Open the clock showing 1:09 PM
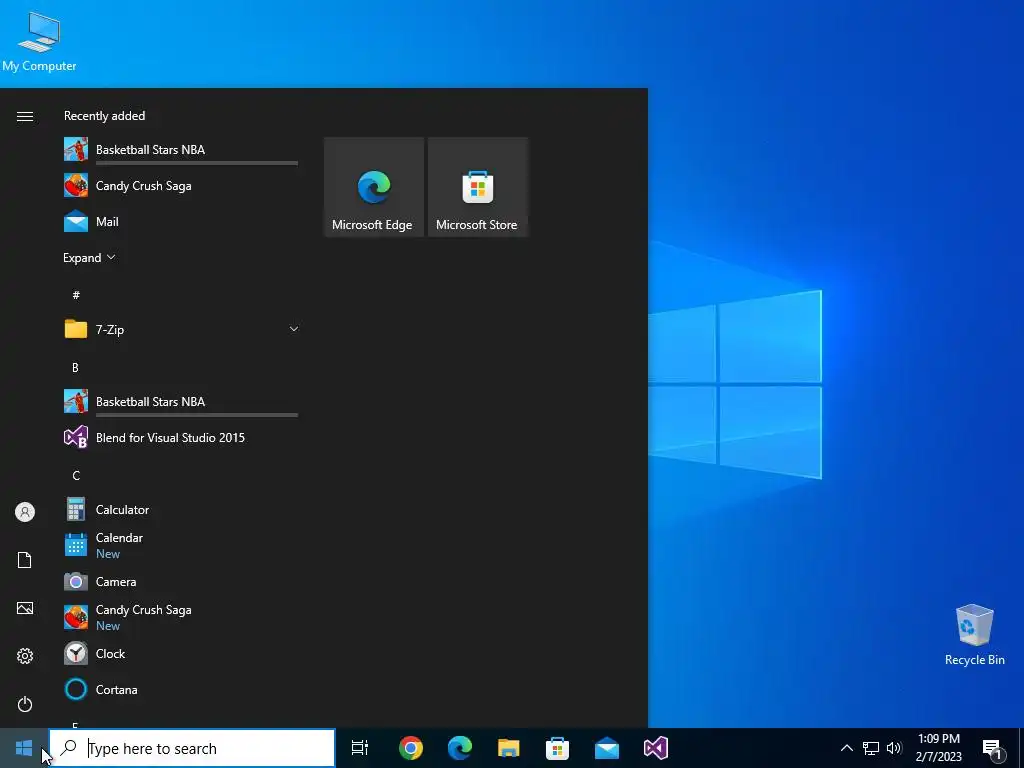 tap(938, 748)
